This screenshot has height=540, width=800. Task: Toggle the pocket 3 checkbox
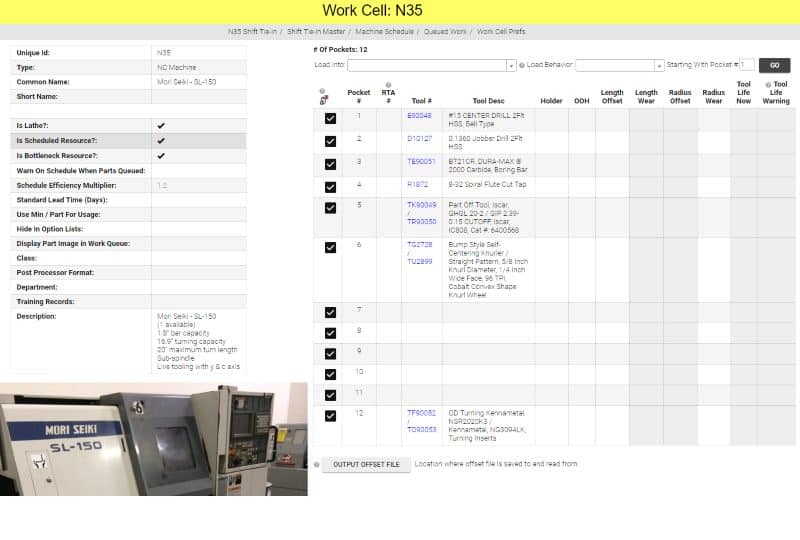click(330, 164)
